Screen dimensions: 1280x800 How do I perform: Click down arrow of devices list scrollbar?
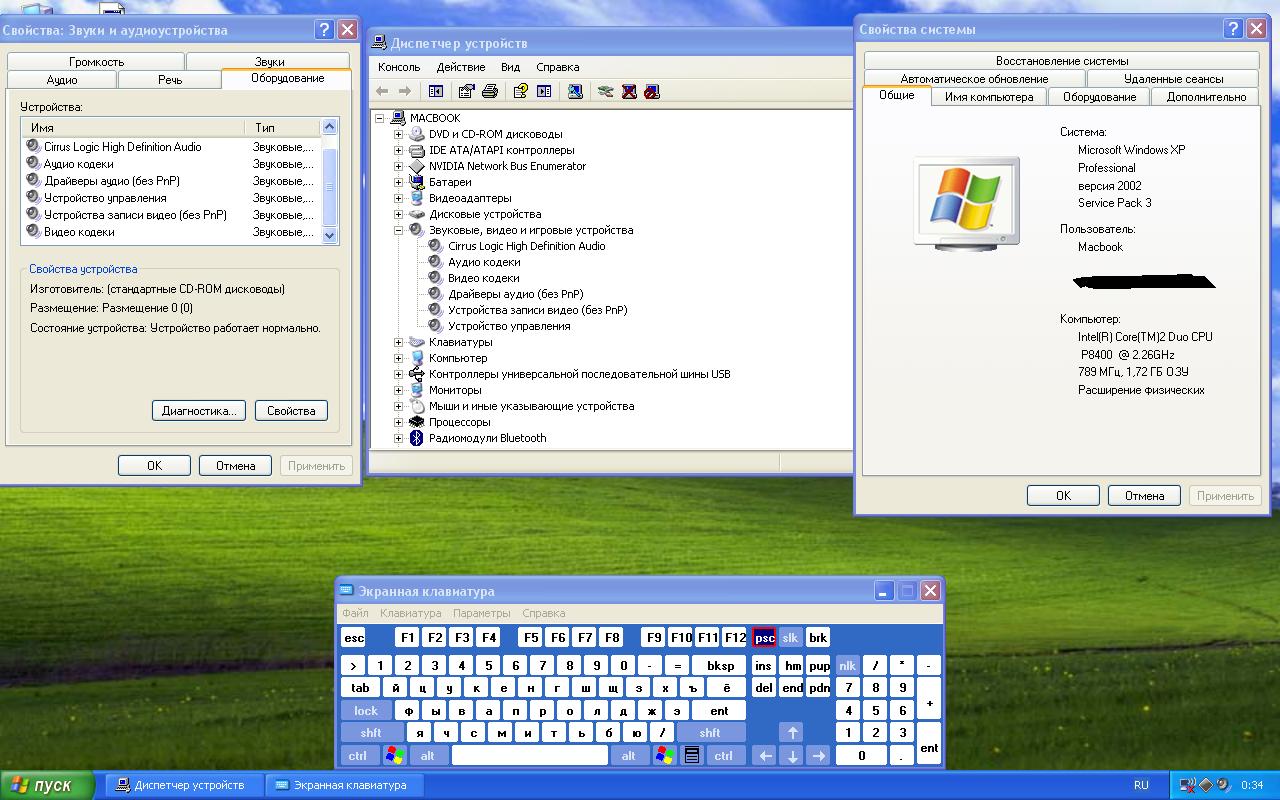330,235
